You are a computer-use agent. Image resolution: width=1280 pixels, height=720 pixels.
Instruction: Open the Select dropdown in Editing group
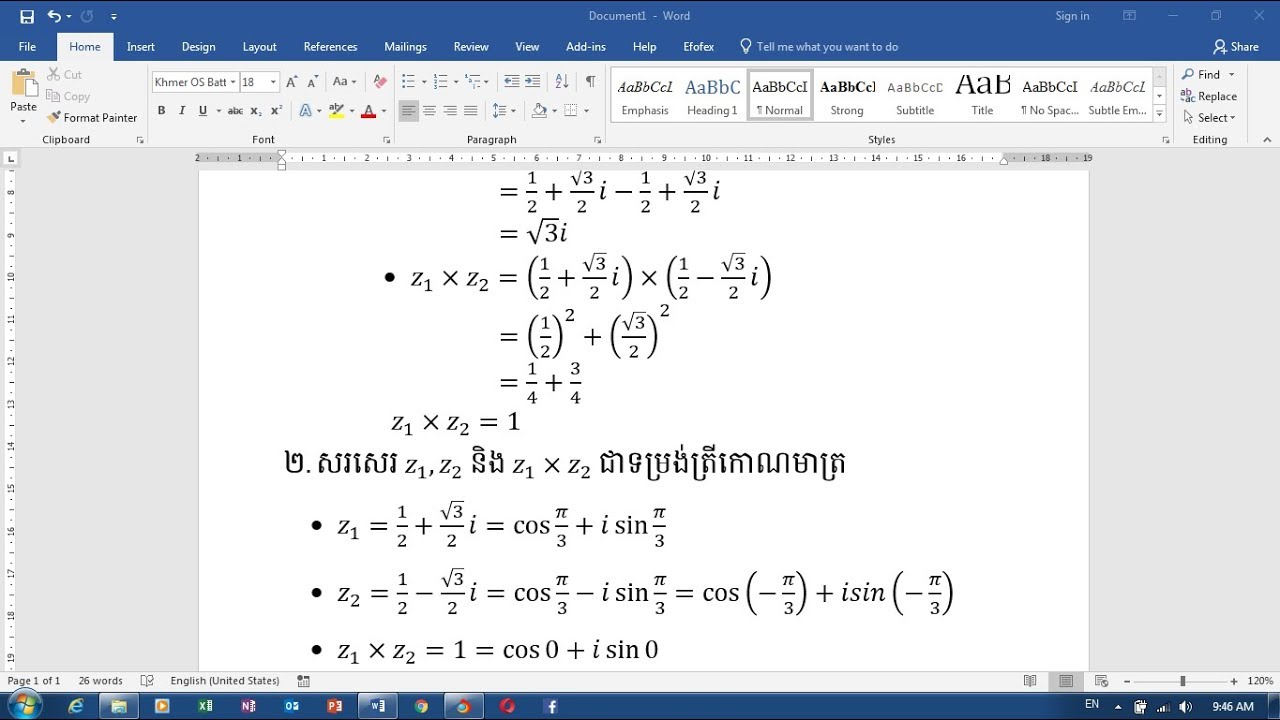tap(1209, 118)
